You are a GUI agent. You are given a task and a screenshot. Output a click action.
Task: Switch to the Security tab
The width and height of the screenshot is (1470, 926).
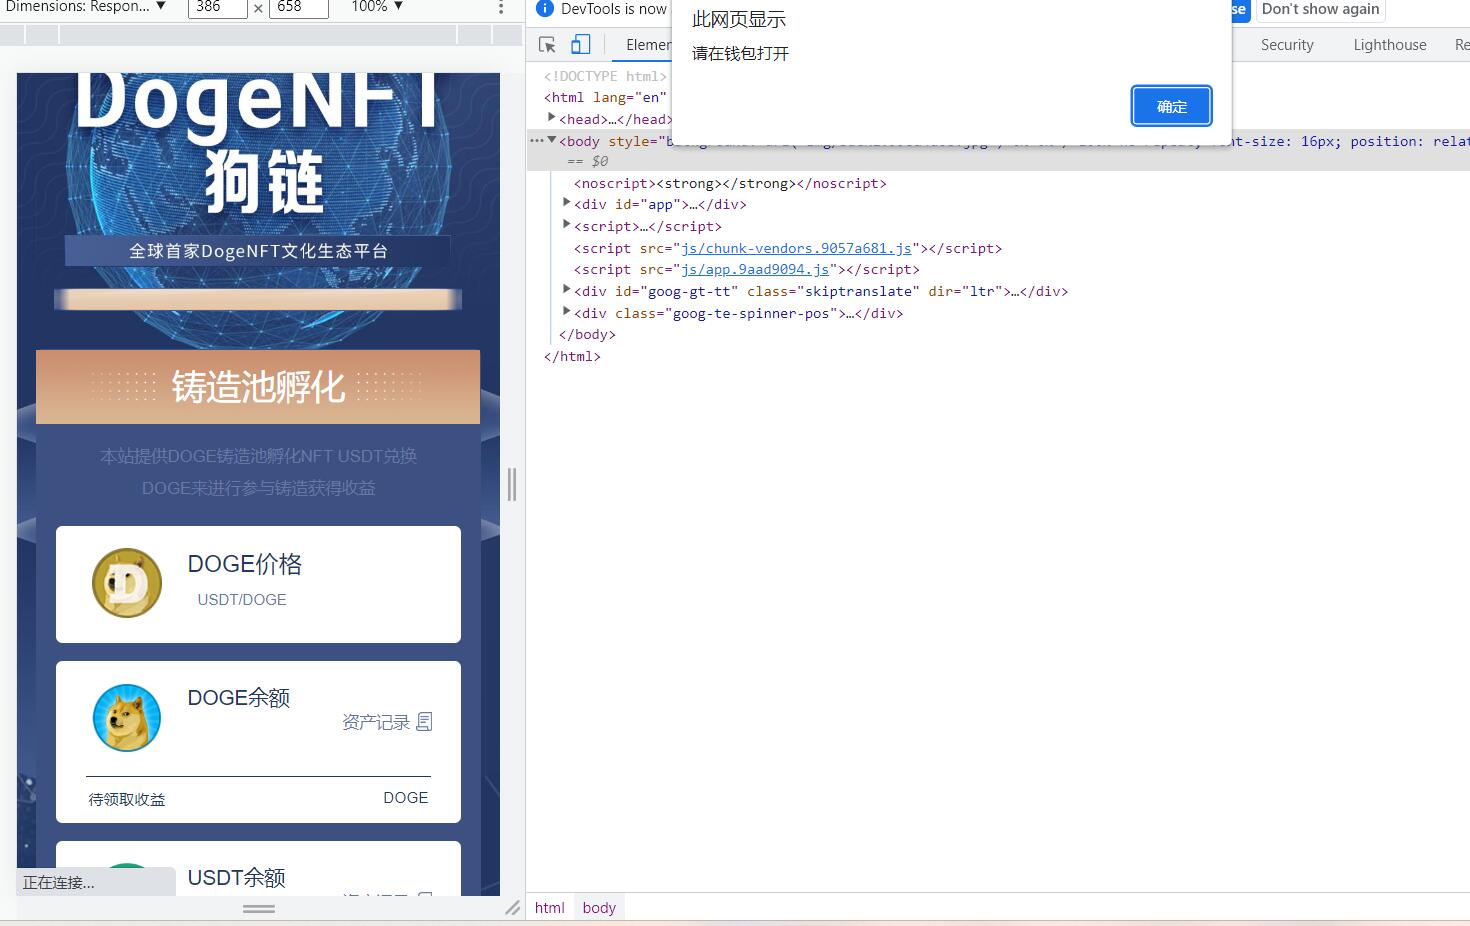[x=1286, y=45]
